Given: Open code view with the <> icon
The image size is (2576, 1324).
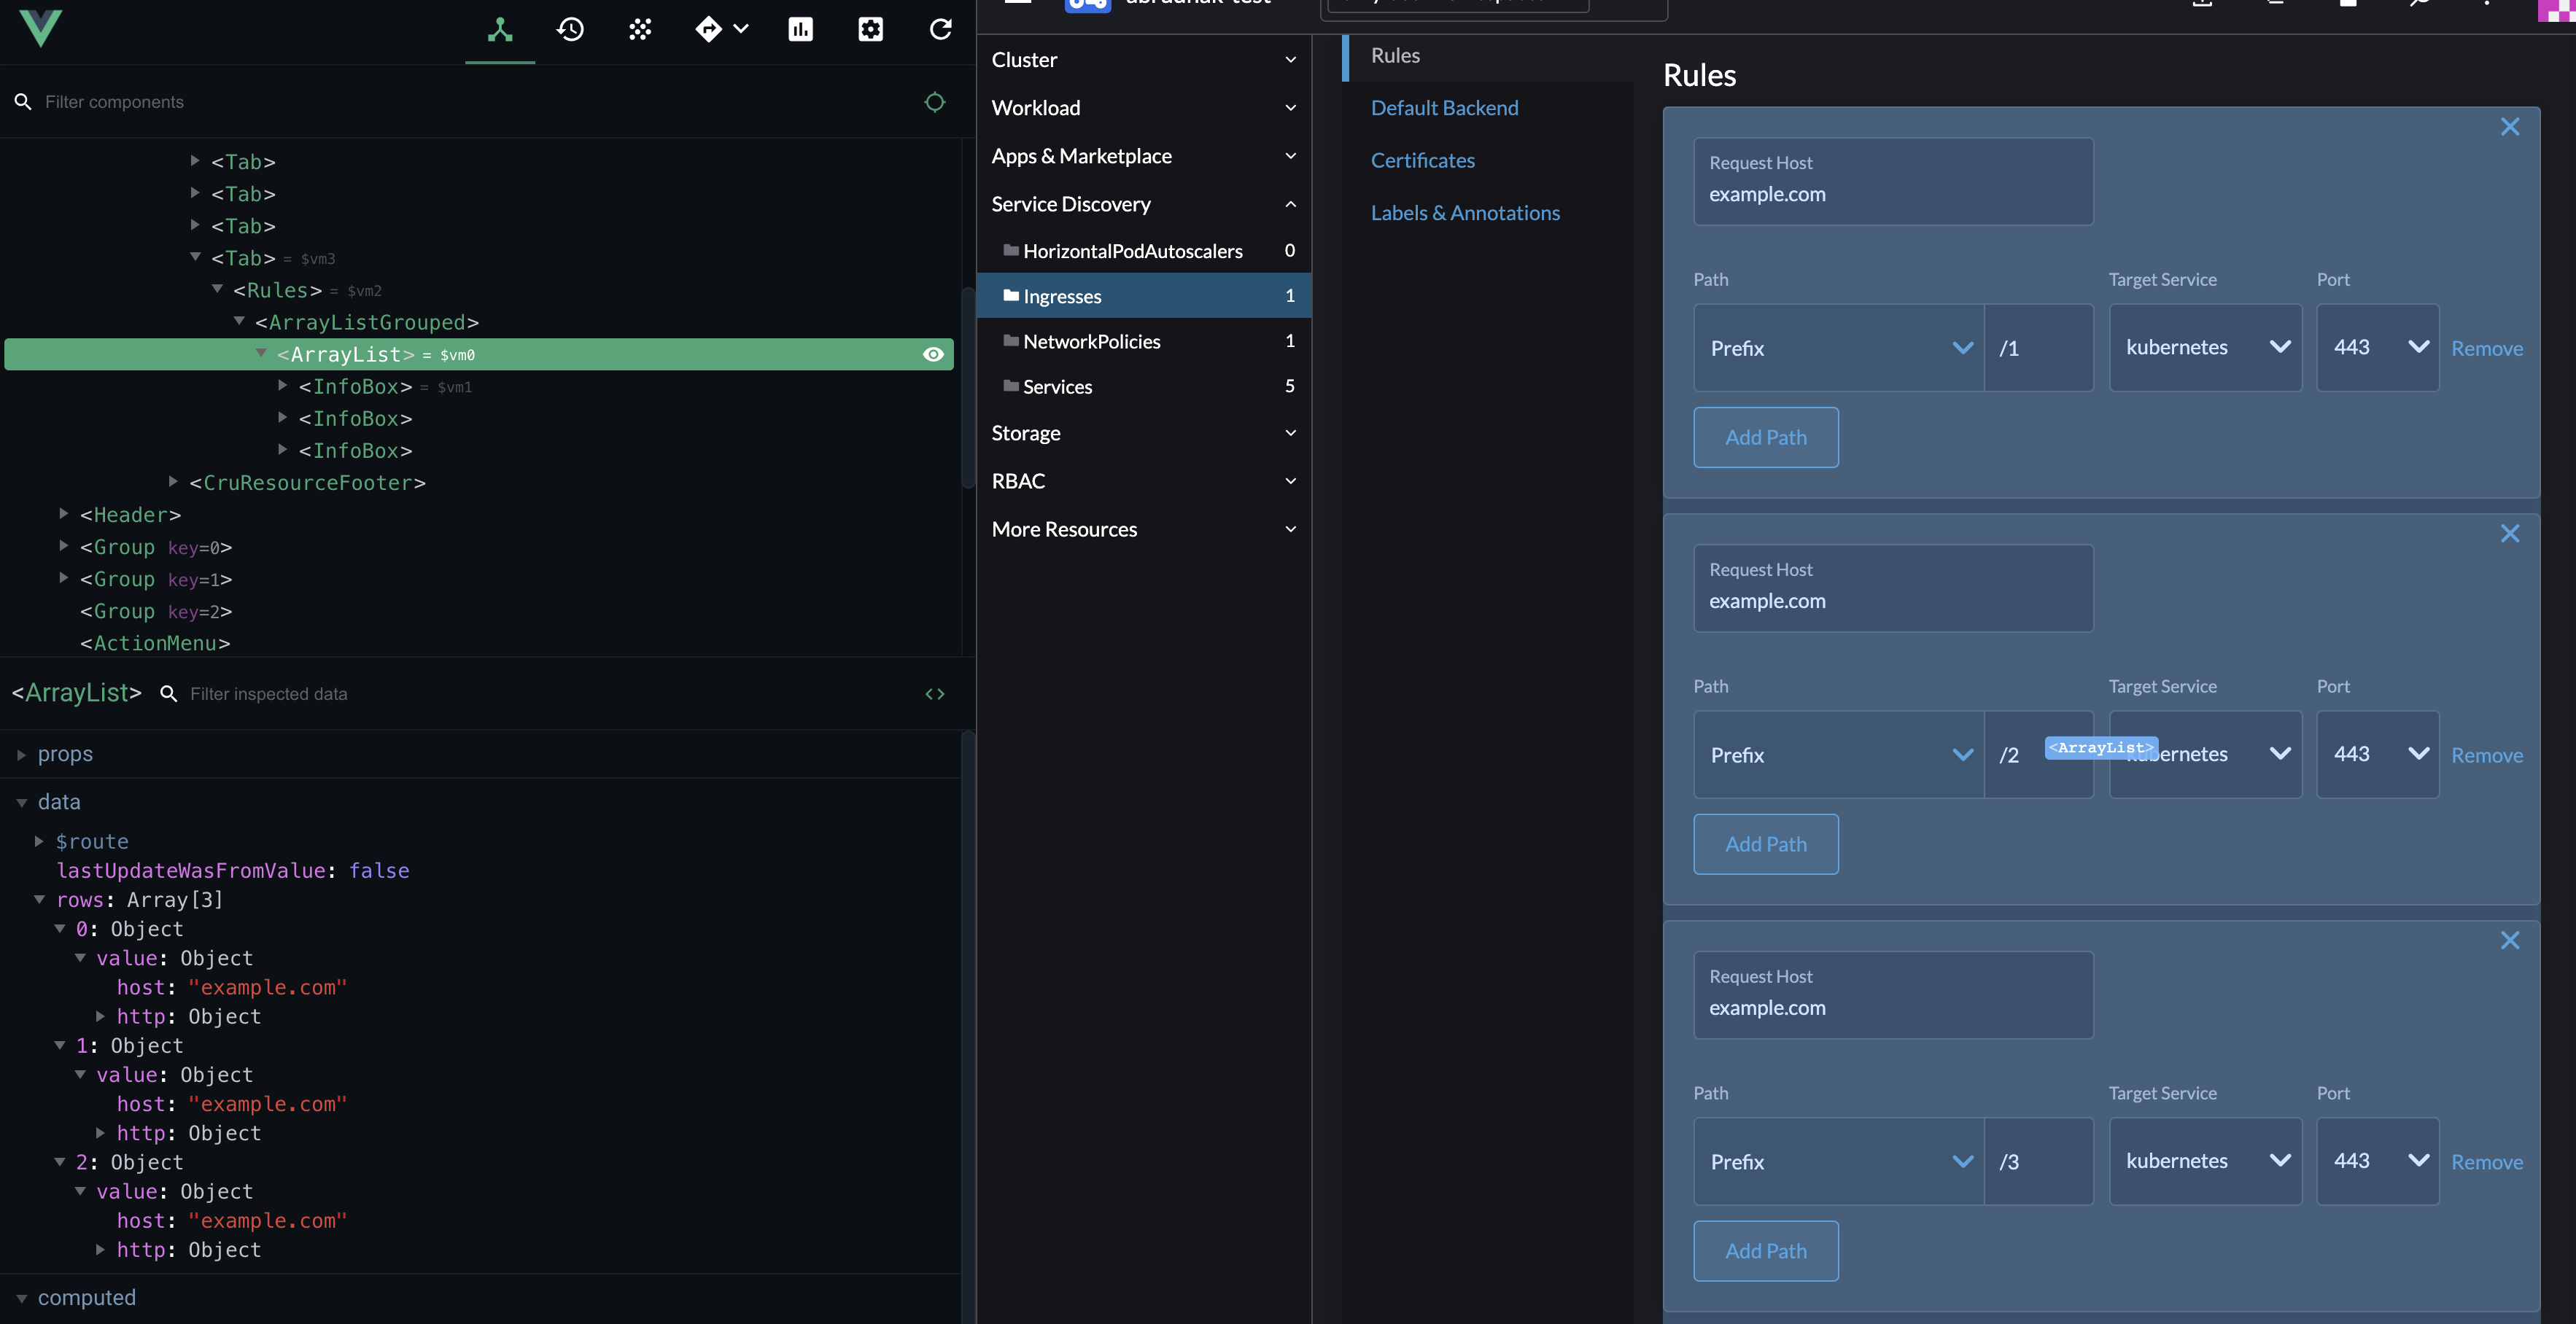Looking at the screenshot, I should 935,693.
